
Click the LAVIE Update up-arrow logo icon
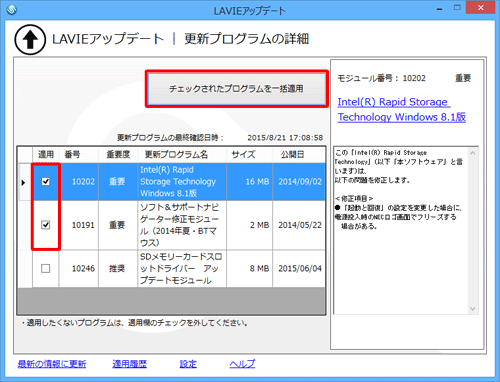30,40
